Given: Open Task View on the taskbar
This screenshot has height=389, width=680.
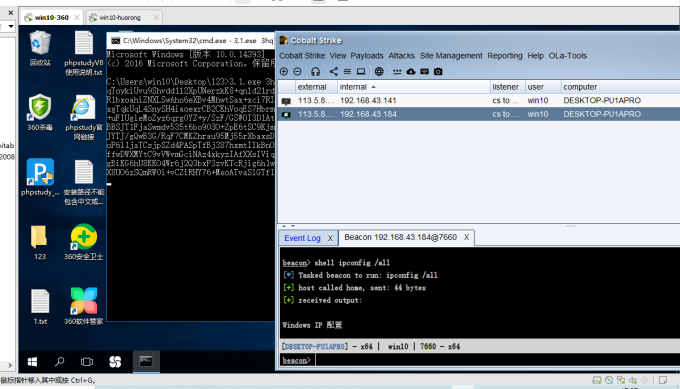Looking at the screenshot, I should (87, 362).
